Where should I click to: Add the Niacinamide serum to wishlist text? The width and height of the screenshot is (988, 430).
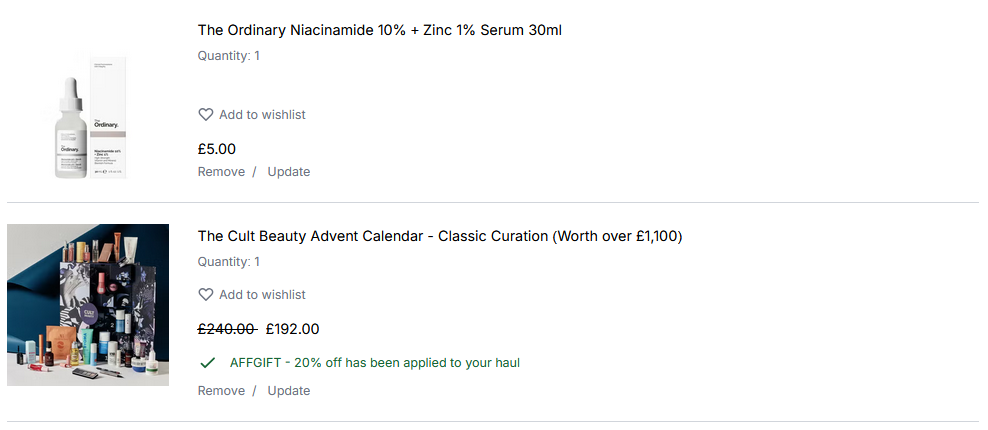click(x=262, y=115)
